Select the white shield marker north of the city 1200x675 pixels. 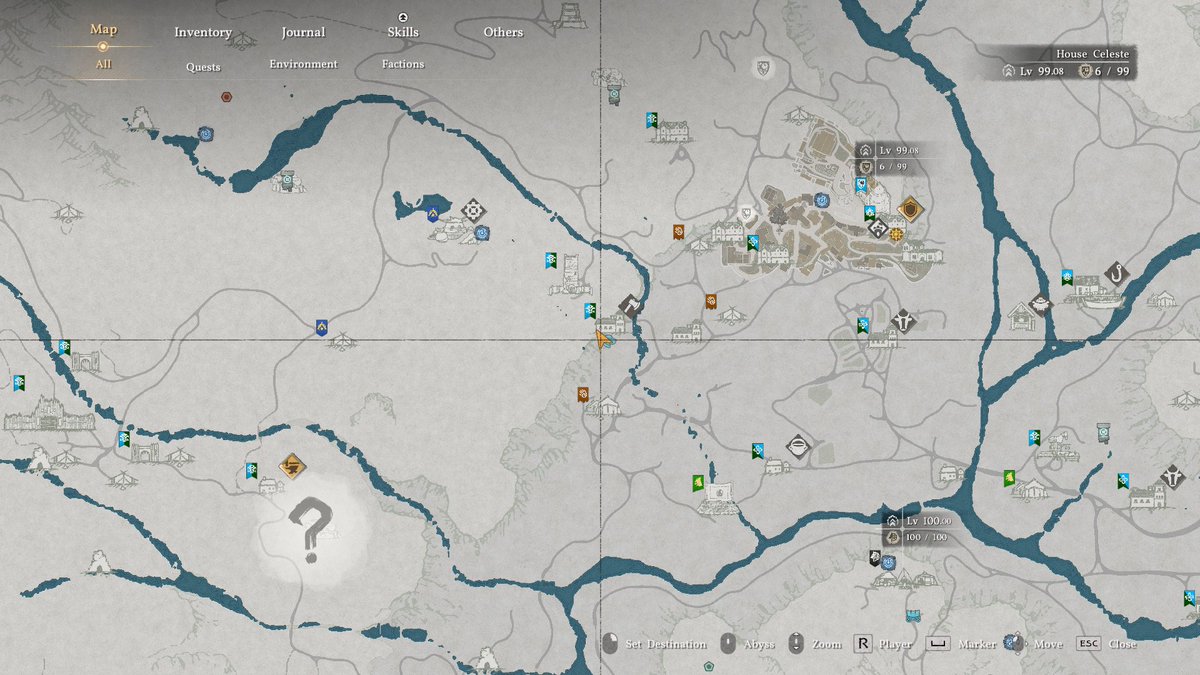(x=763, y=68)
